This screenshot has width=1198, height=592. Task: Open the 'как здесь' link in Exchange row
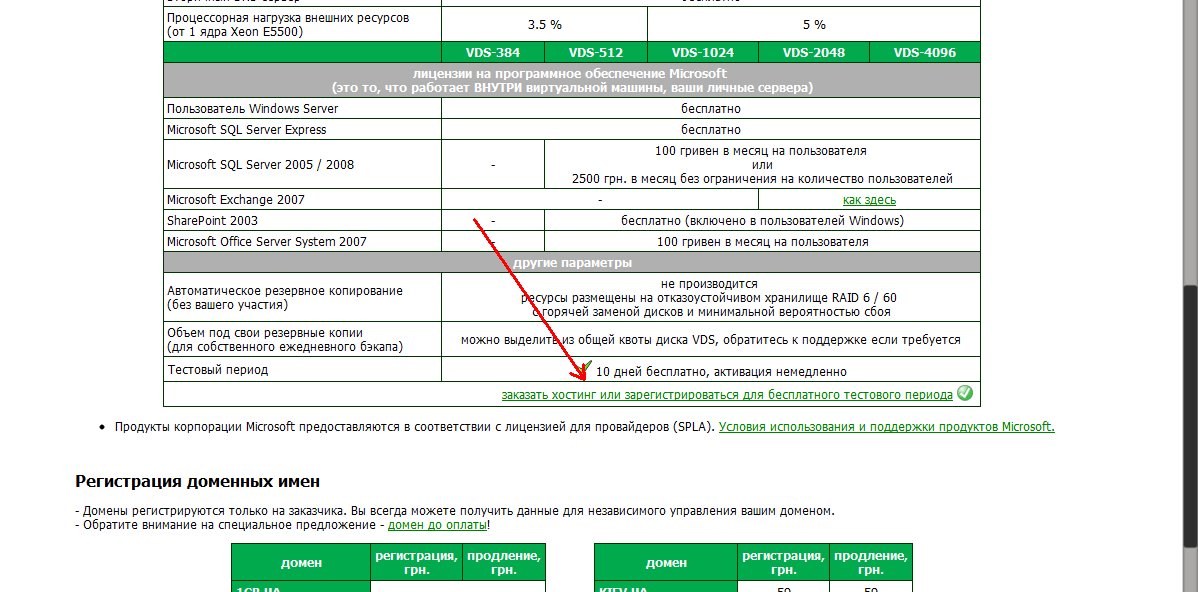tap(869, 199)
